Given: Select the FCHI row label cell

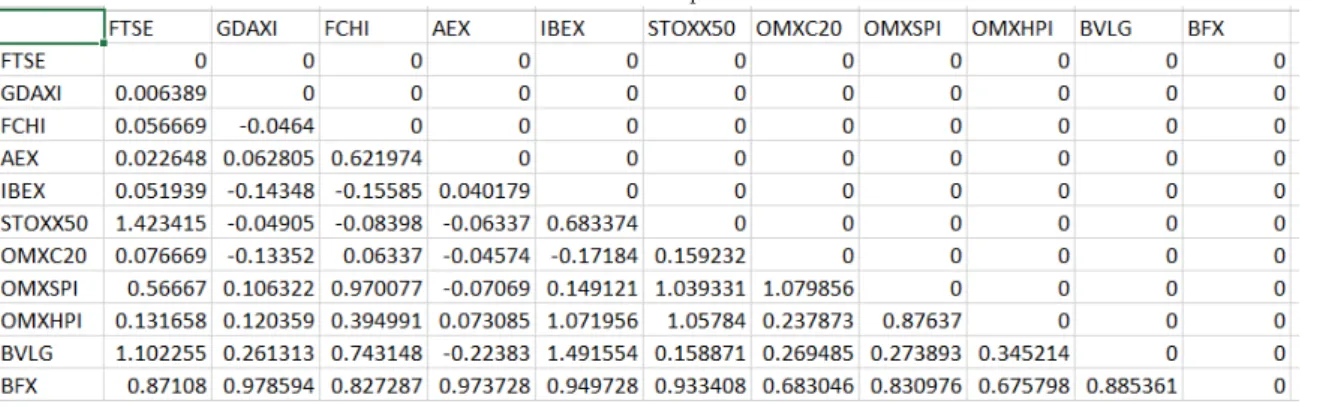Looking at the screenshot, I should pos(52,126).
